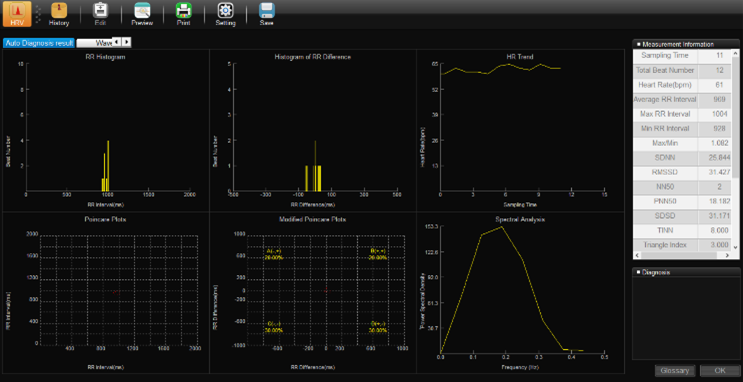Click the Diagnosis panel header
The width and height of the screenshot is (743, 382).
coord(686,273)
